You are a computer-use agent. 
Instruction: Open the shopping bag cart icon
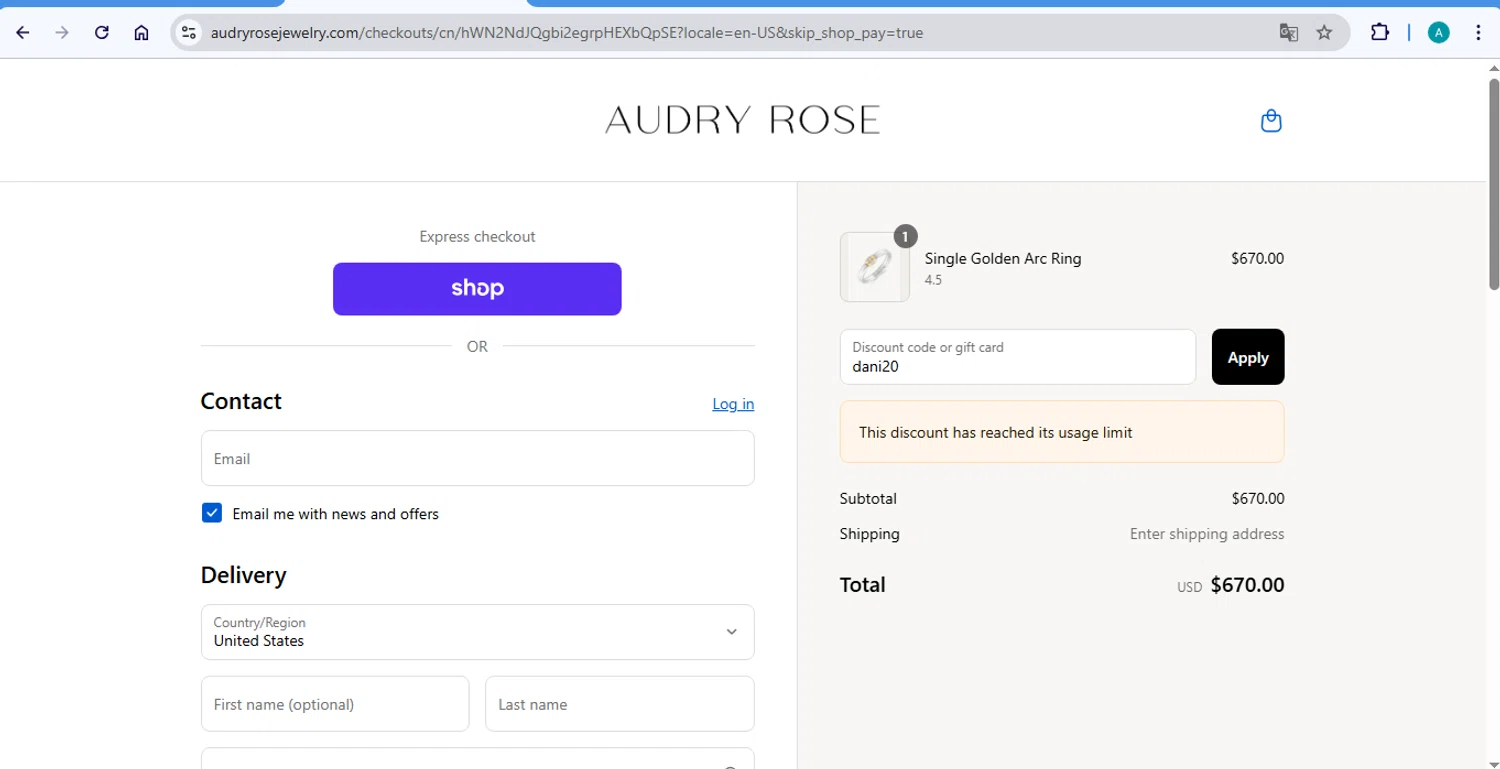1271,121
